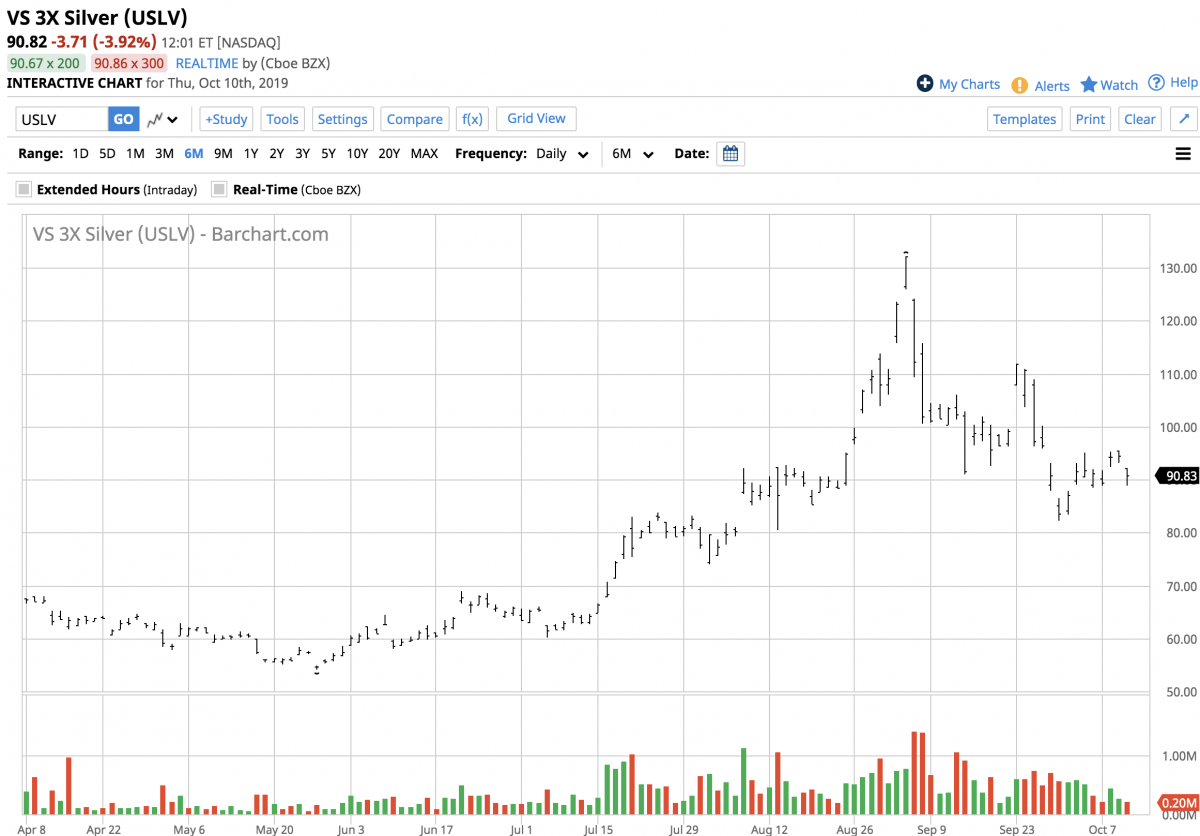This screenshot has width=1200, height=836.
Task: Add a study with +Study
Action: 226,119
